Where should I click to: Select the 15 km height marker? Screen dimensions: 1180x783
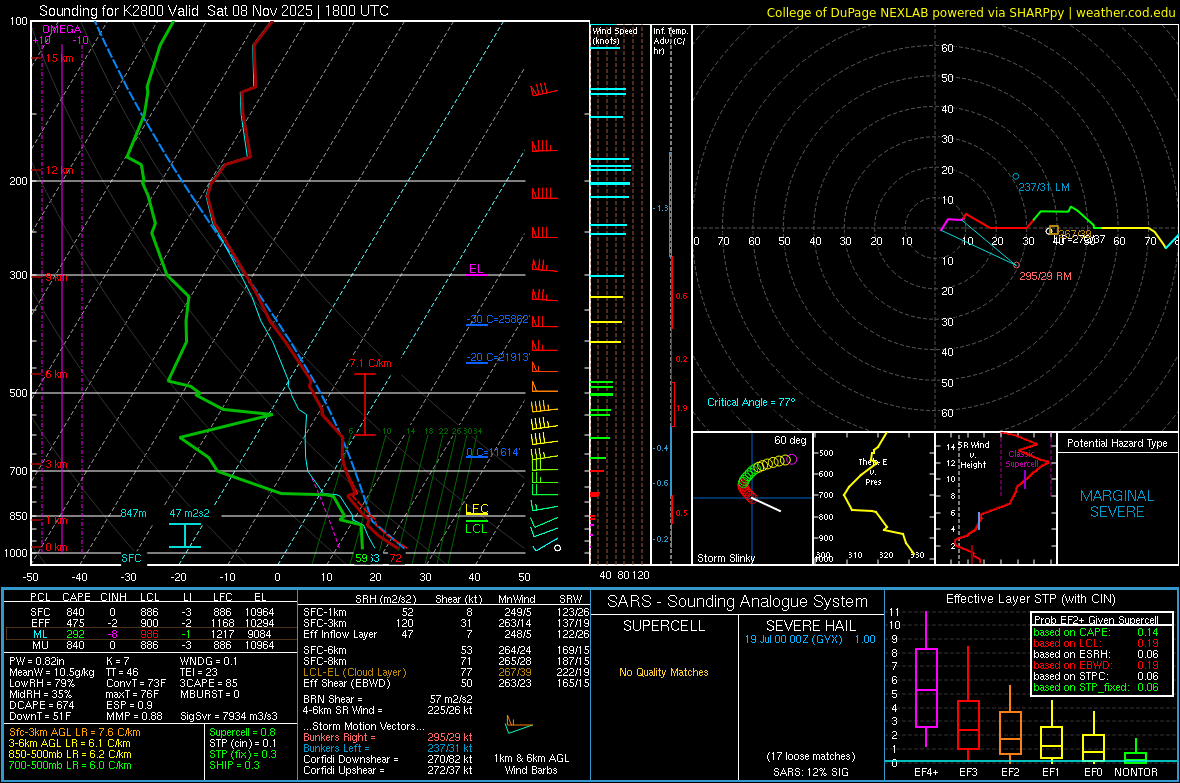(57, 58)
